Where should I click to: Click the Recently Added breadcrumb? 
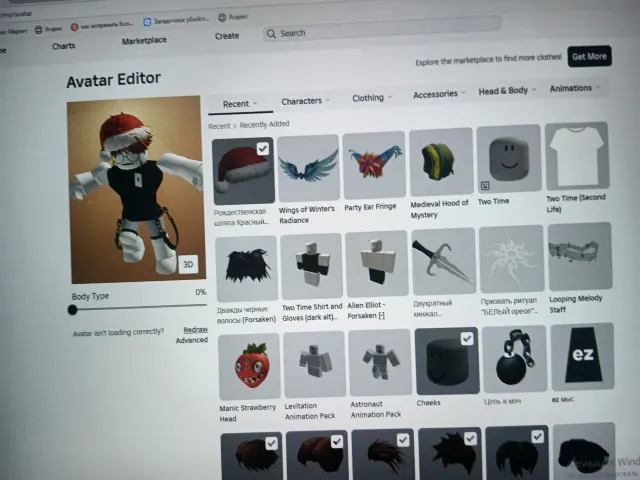[264, 124]
